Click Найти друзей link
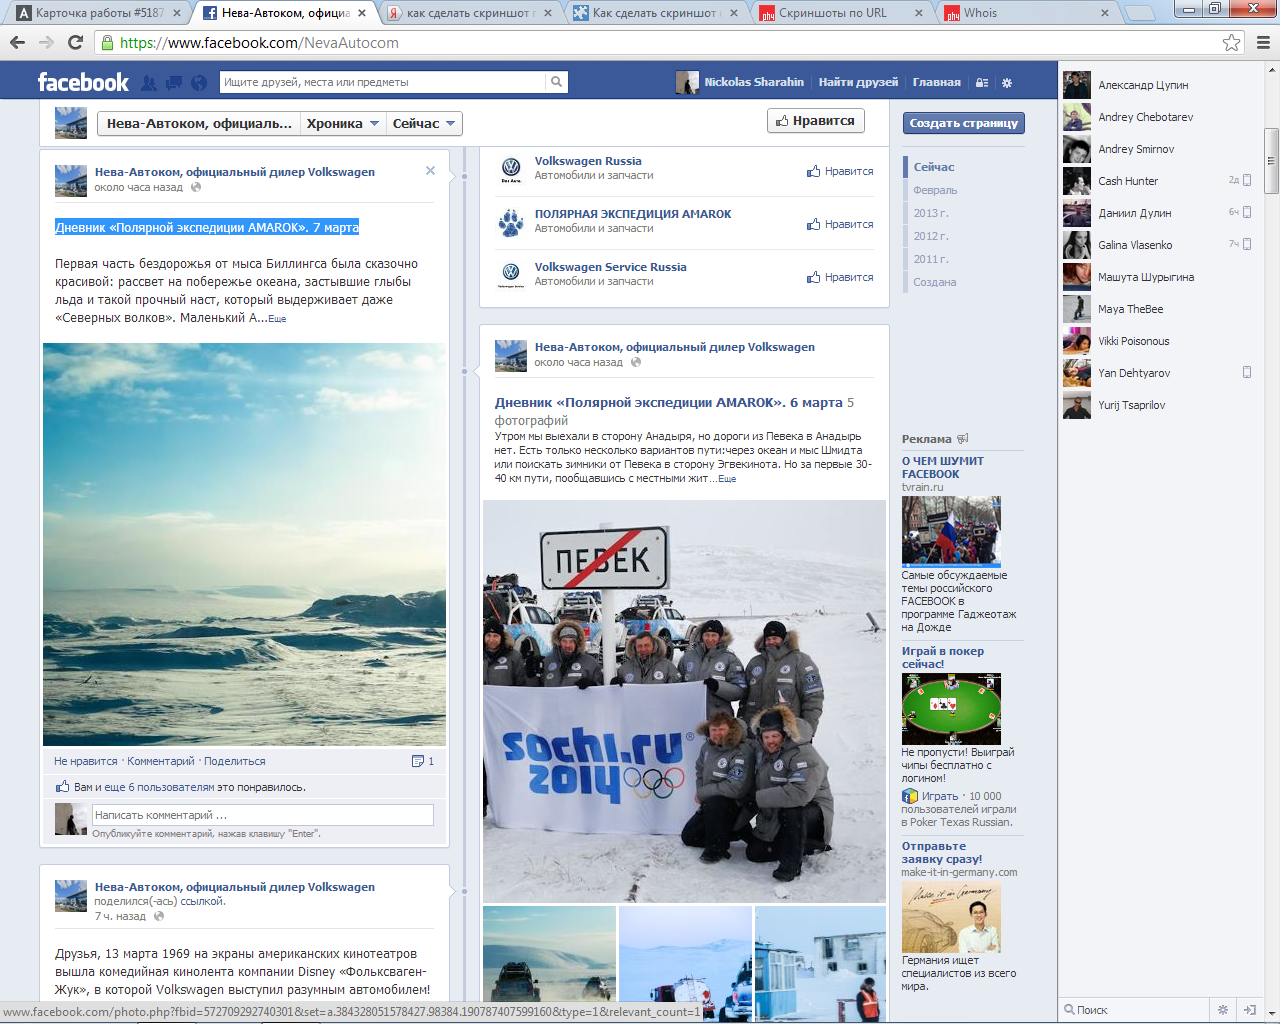 [x=858, y=82]
